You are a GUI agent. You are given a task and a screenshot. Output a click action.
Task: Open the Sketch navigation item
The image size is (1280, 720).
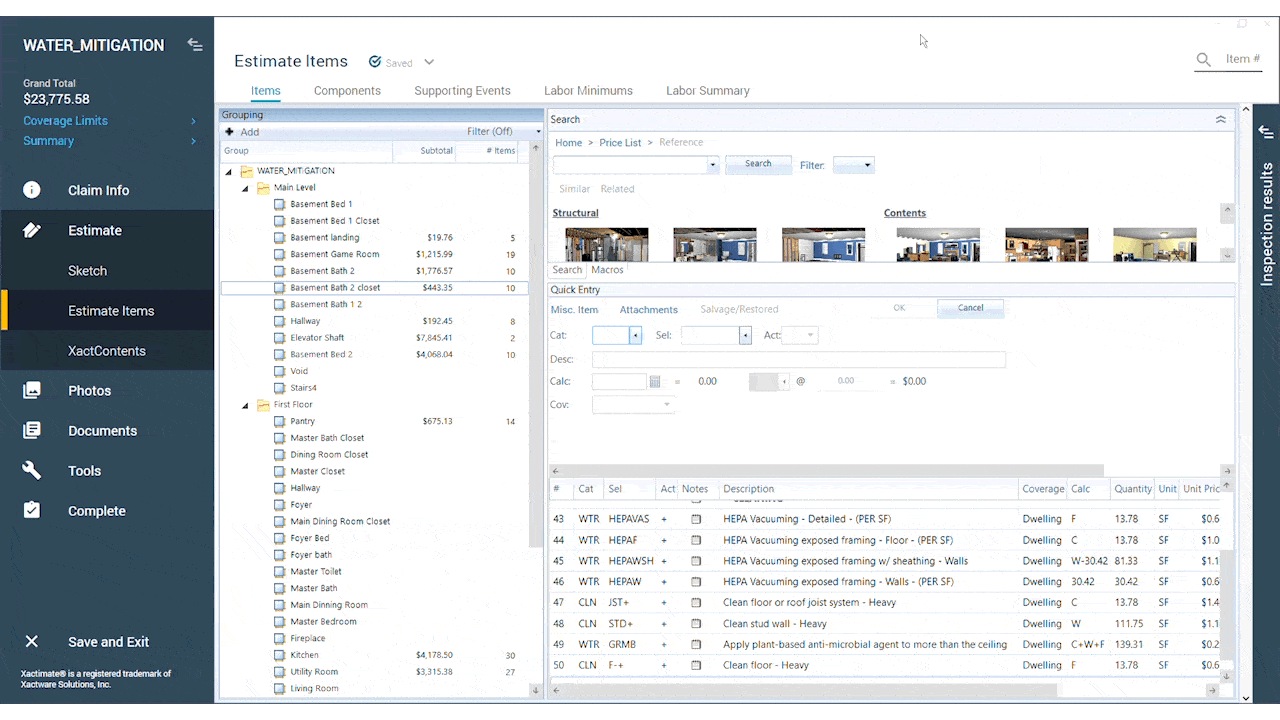[x=87, y=271]
